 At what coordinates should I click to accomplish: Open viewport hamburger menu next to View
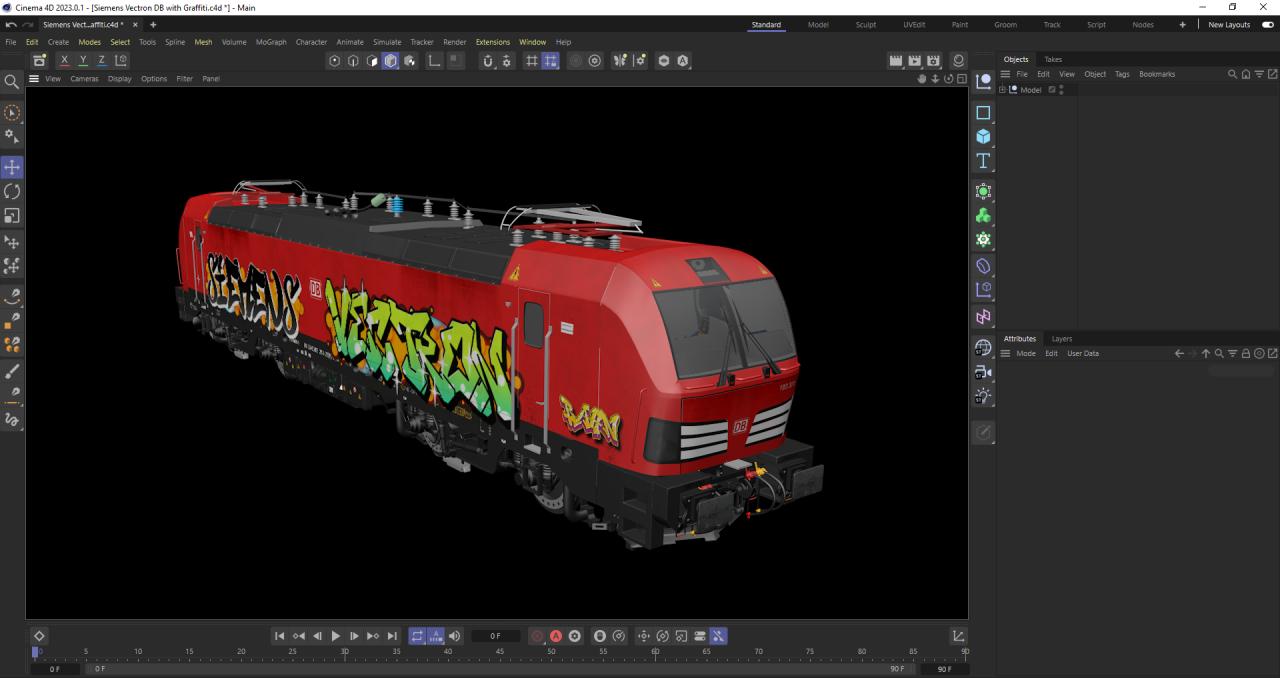(34, 79)
